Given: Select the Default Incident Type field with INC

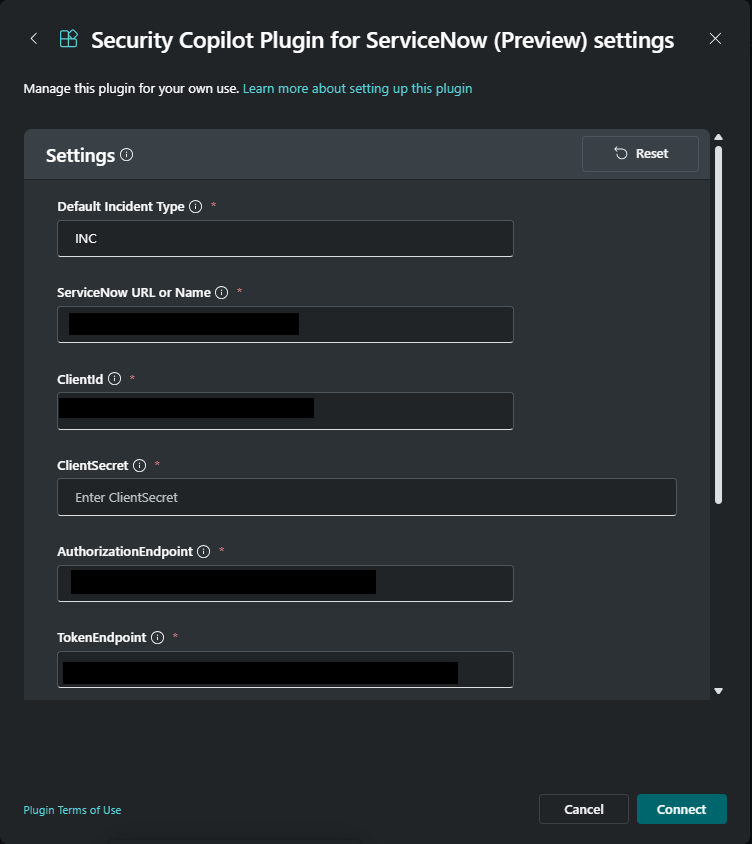Looking at the screenshot, I should coord(286,238).
